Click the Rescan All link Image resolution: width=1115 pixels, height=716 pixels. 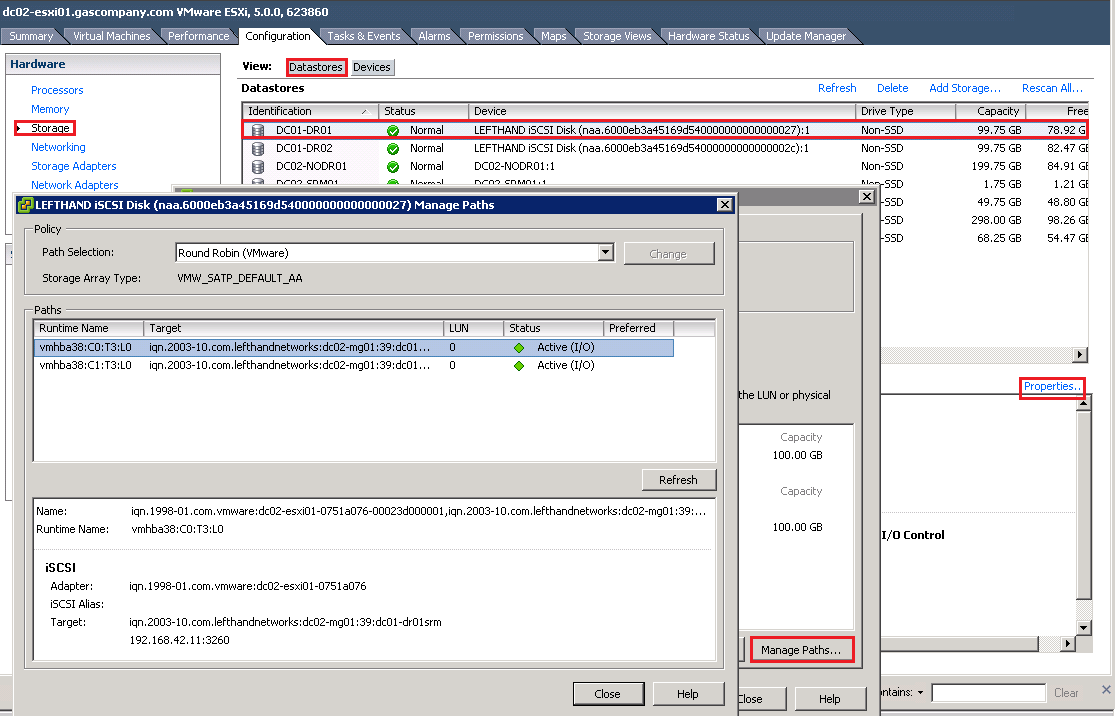pyautogui.click(x=1052, y=88)
